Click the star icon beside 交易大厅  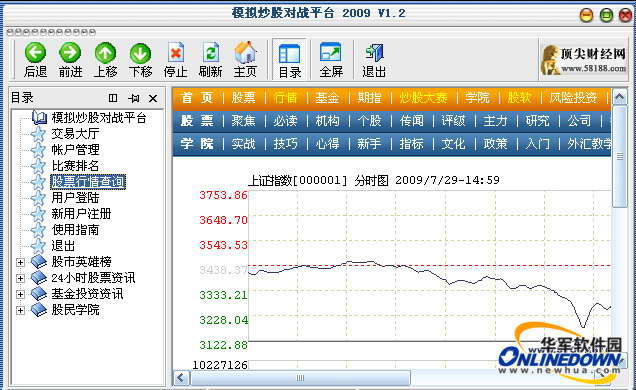(38, 134)
